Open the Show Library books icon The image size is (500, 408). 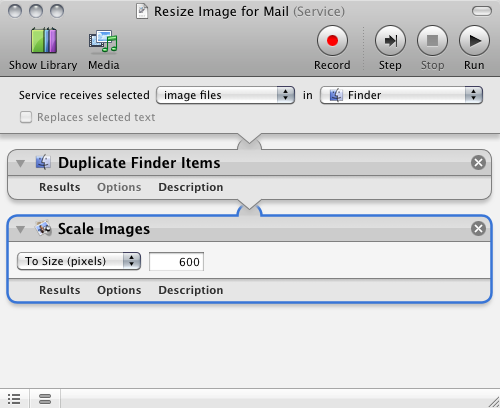(44, 41)
